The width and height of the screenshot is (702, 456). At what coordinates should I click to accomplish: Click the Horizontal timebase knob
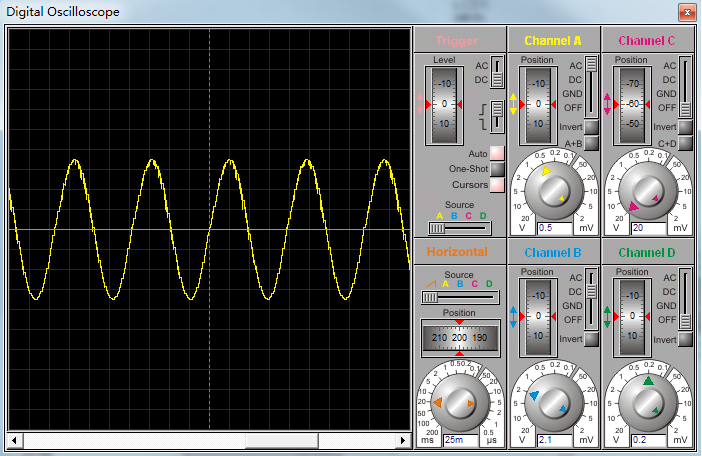click(459, 401)
